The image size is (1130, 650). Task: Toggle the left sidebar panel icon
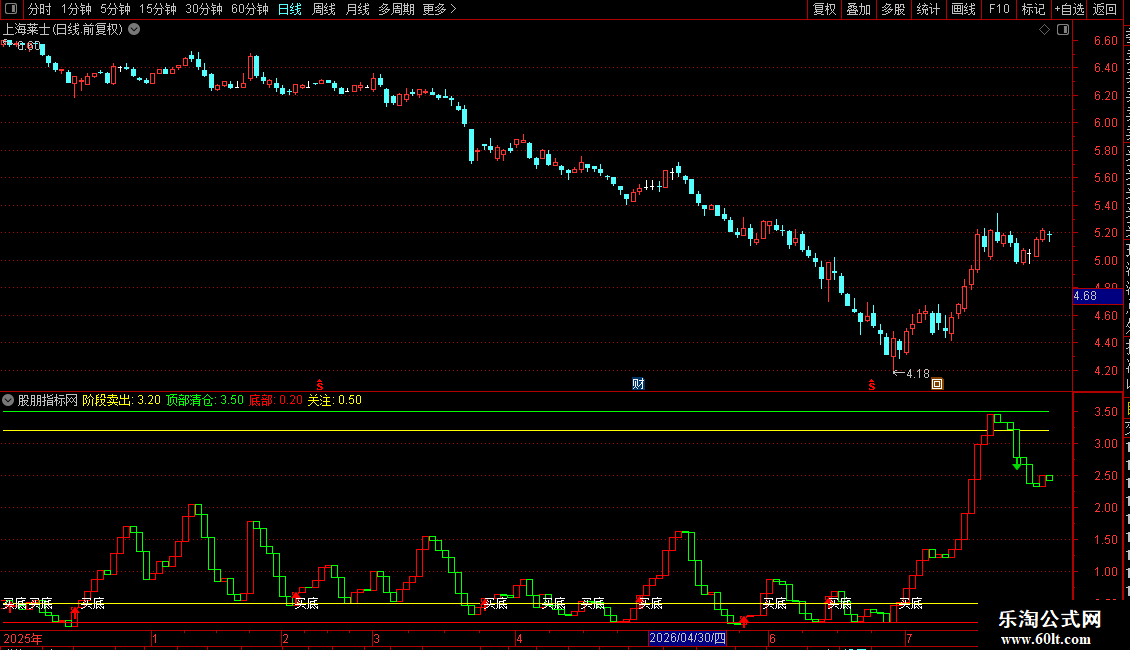pos(11,9)
